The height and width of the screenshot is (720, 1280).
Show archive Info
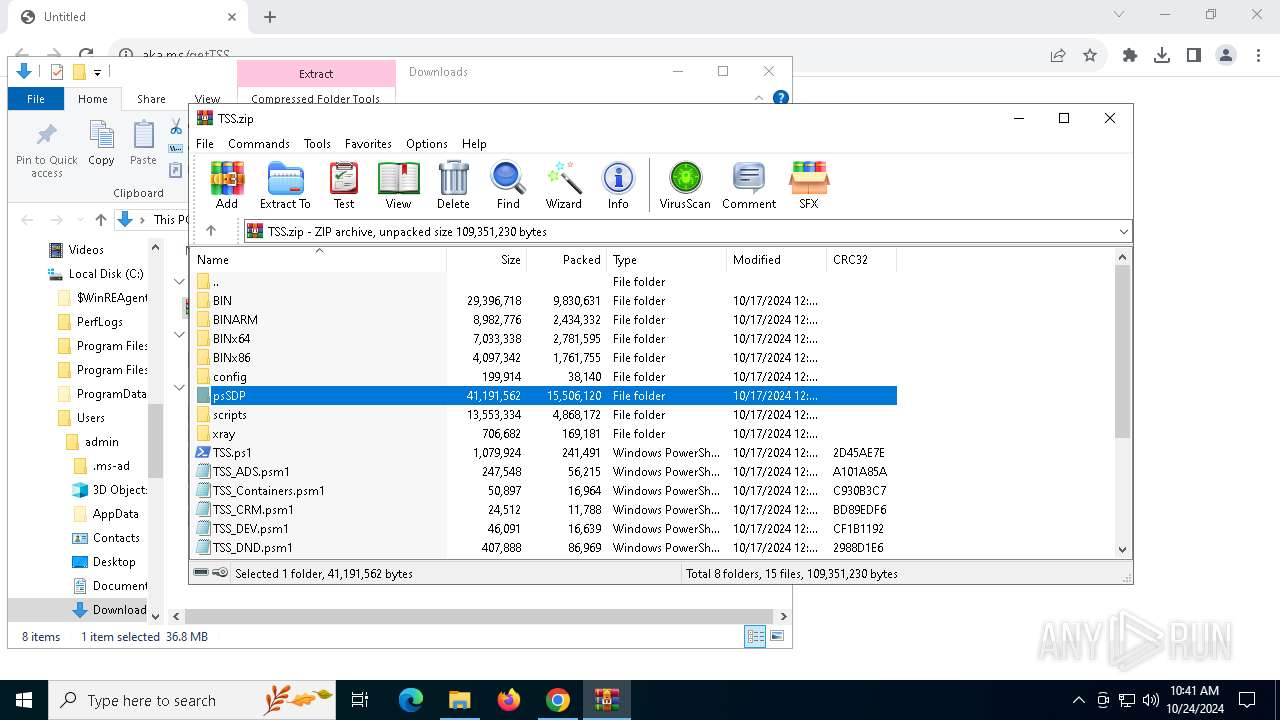pos(618,186)
